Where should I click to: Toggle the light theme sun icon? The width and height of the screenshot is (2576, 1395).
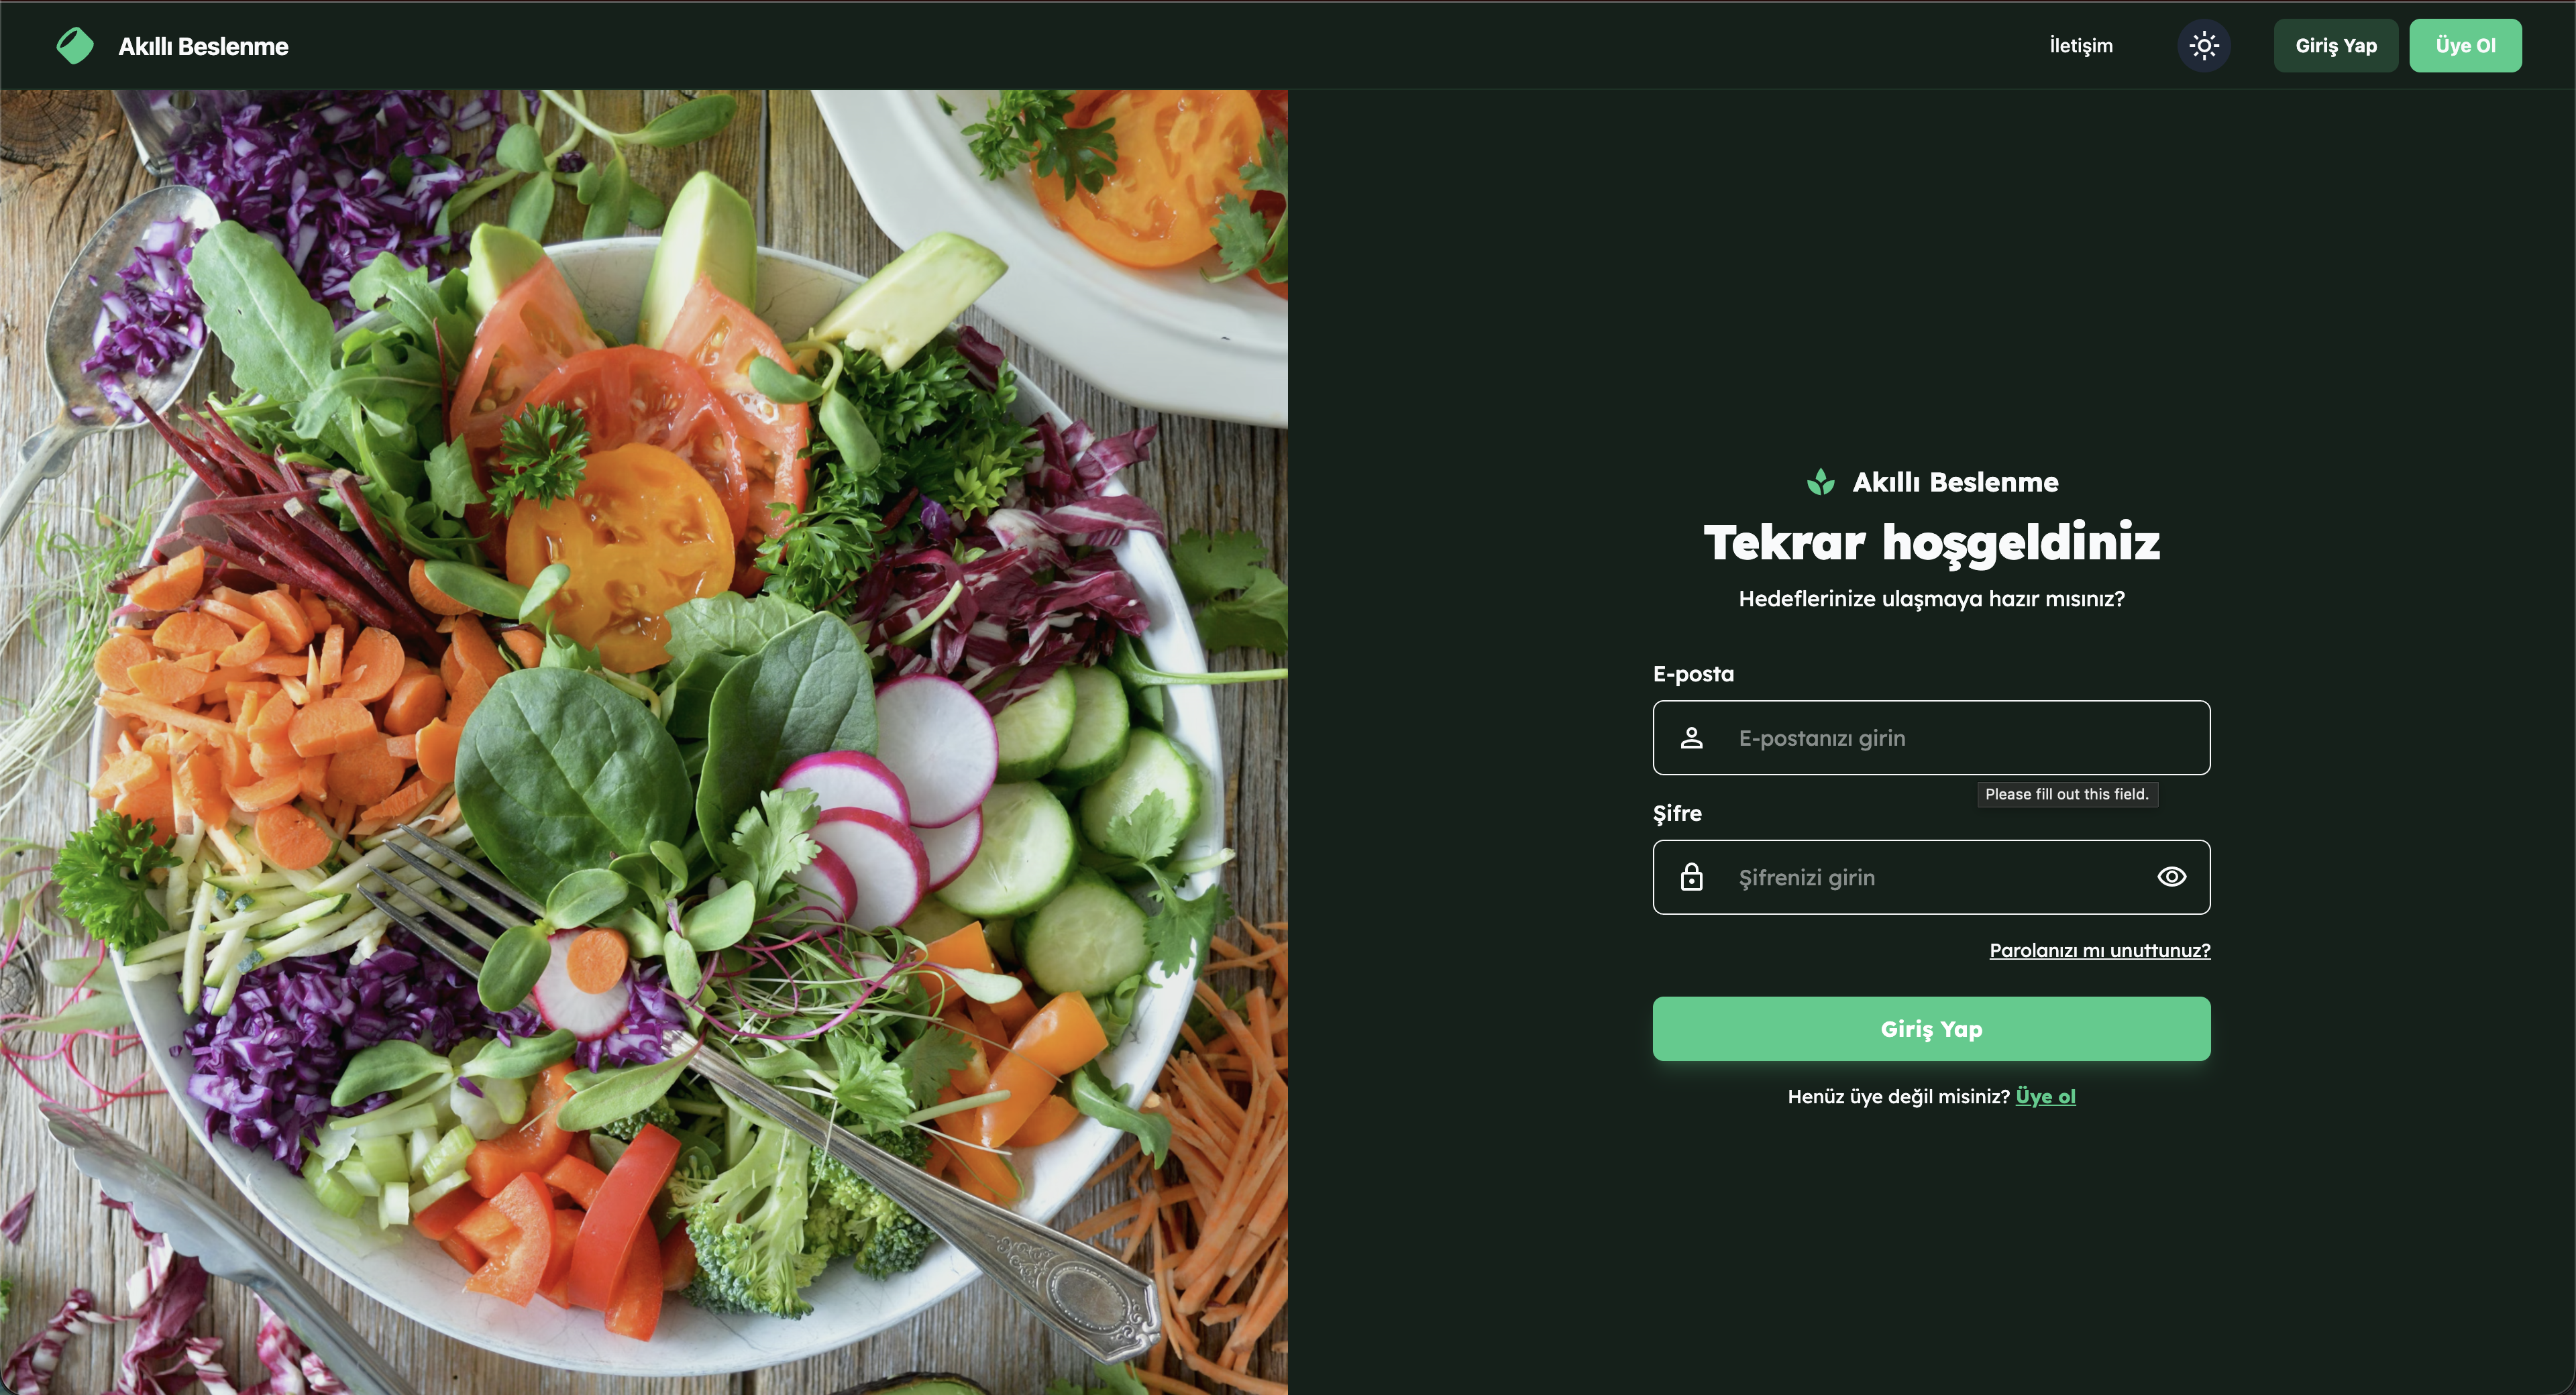click(x=2204, y=45)
